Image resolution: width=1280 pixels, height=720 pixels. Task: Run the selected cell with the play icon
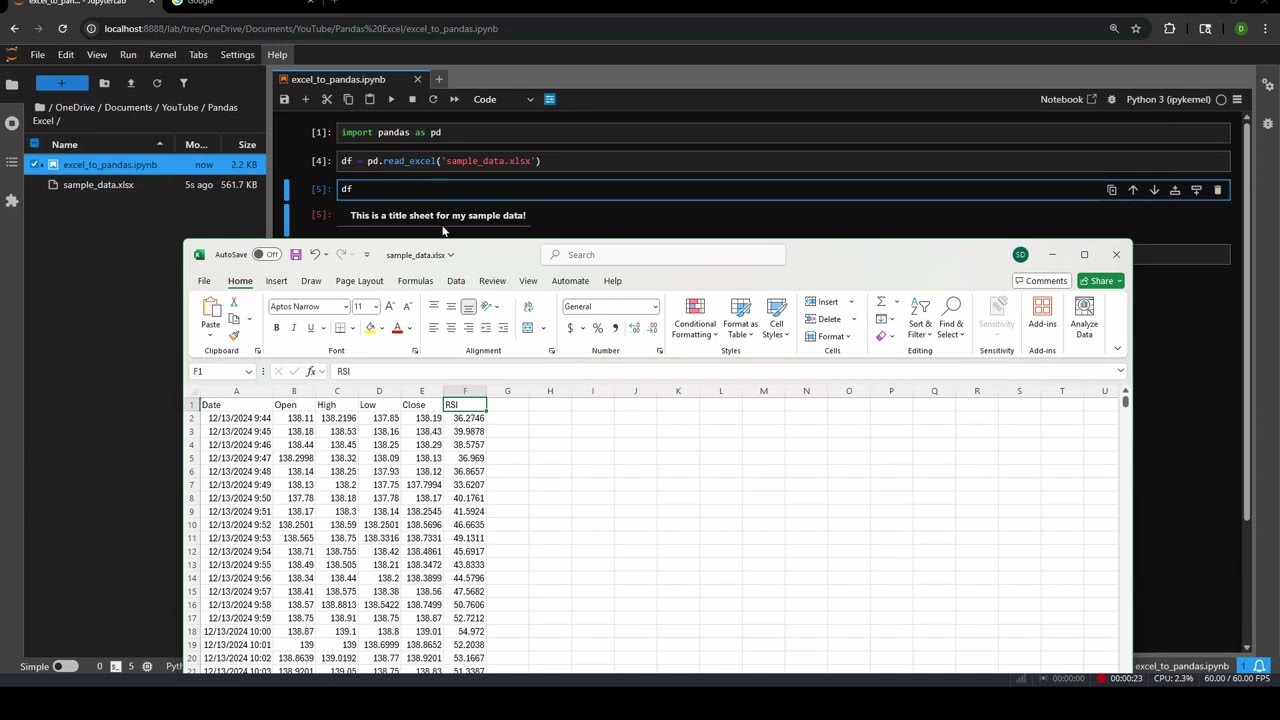391,99
